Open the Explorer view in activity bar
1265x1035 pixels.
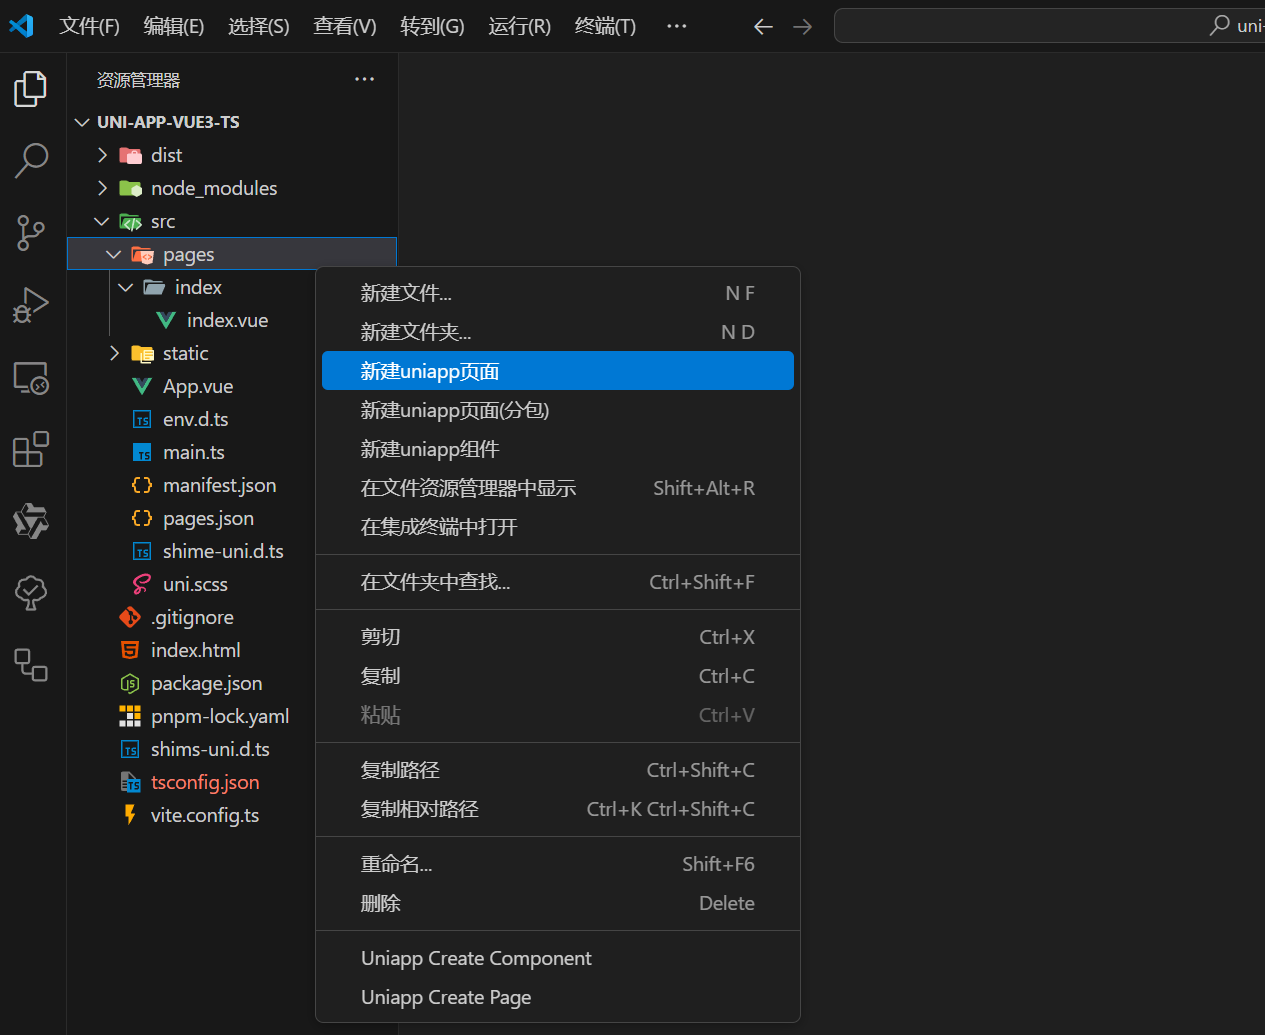pyautogui.click(x=31, y=89)
